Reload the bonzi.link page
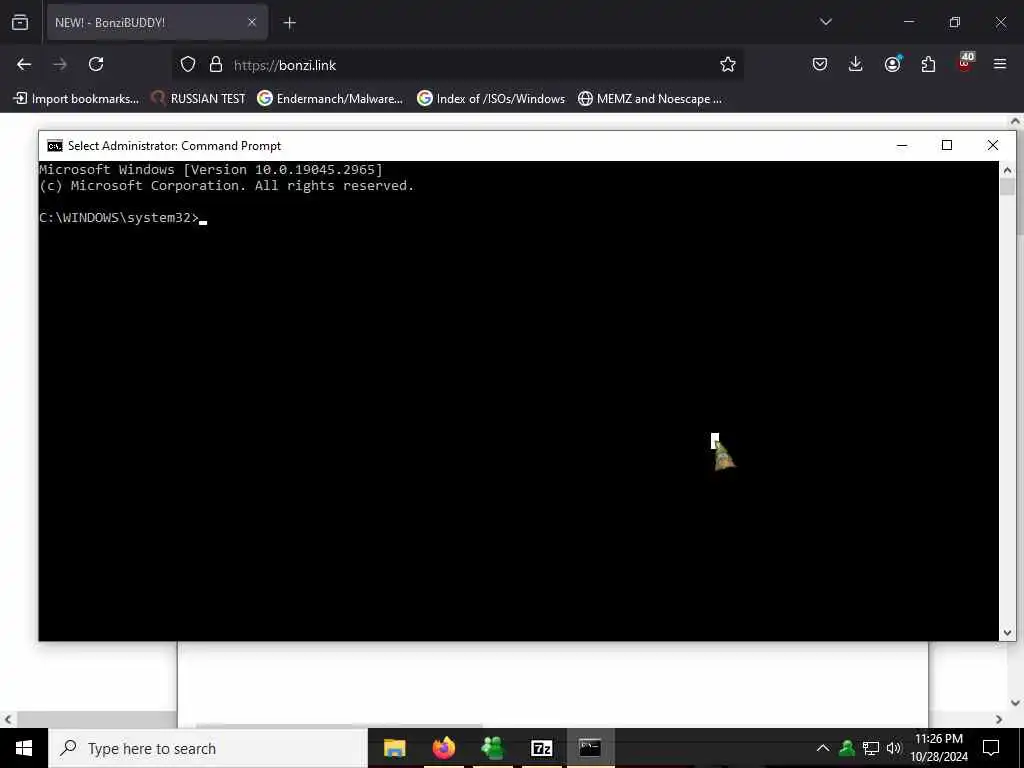Screen dimensions: 1024x768 tap(96, 65)
